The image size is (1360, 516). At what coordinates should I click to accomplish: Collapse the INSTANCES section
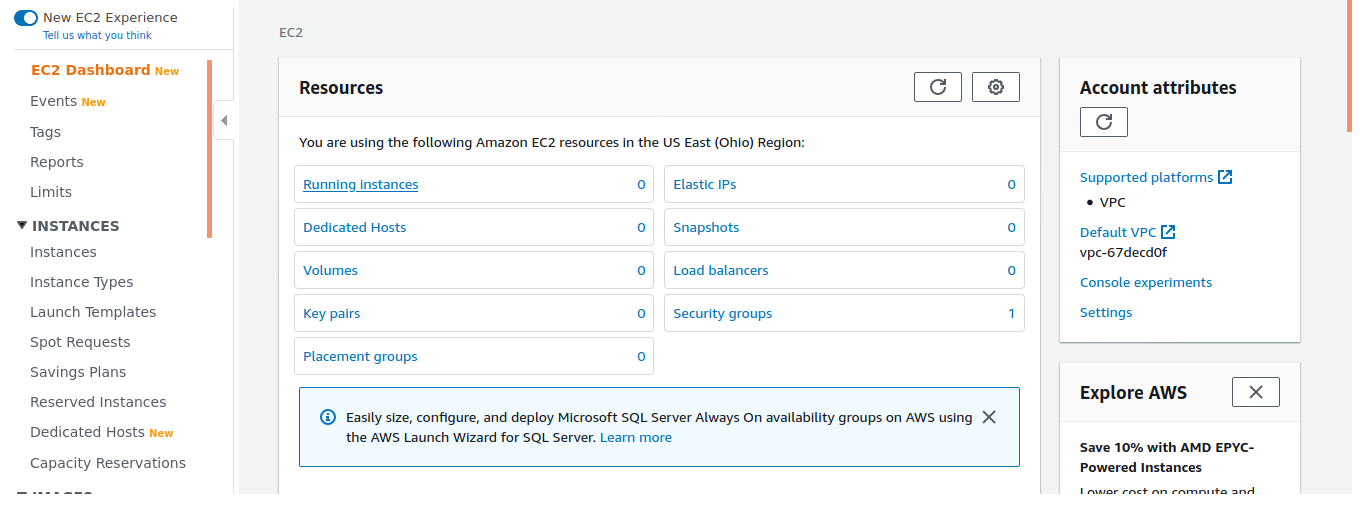click(22, 226)
